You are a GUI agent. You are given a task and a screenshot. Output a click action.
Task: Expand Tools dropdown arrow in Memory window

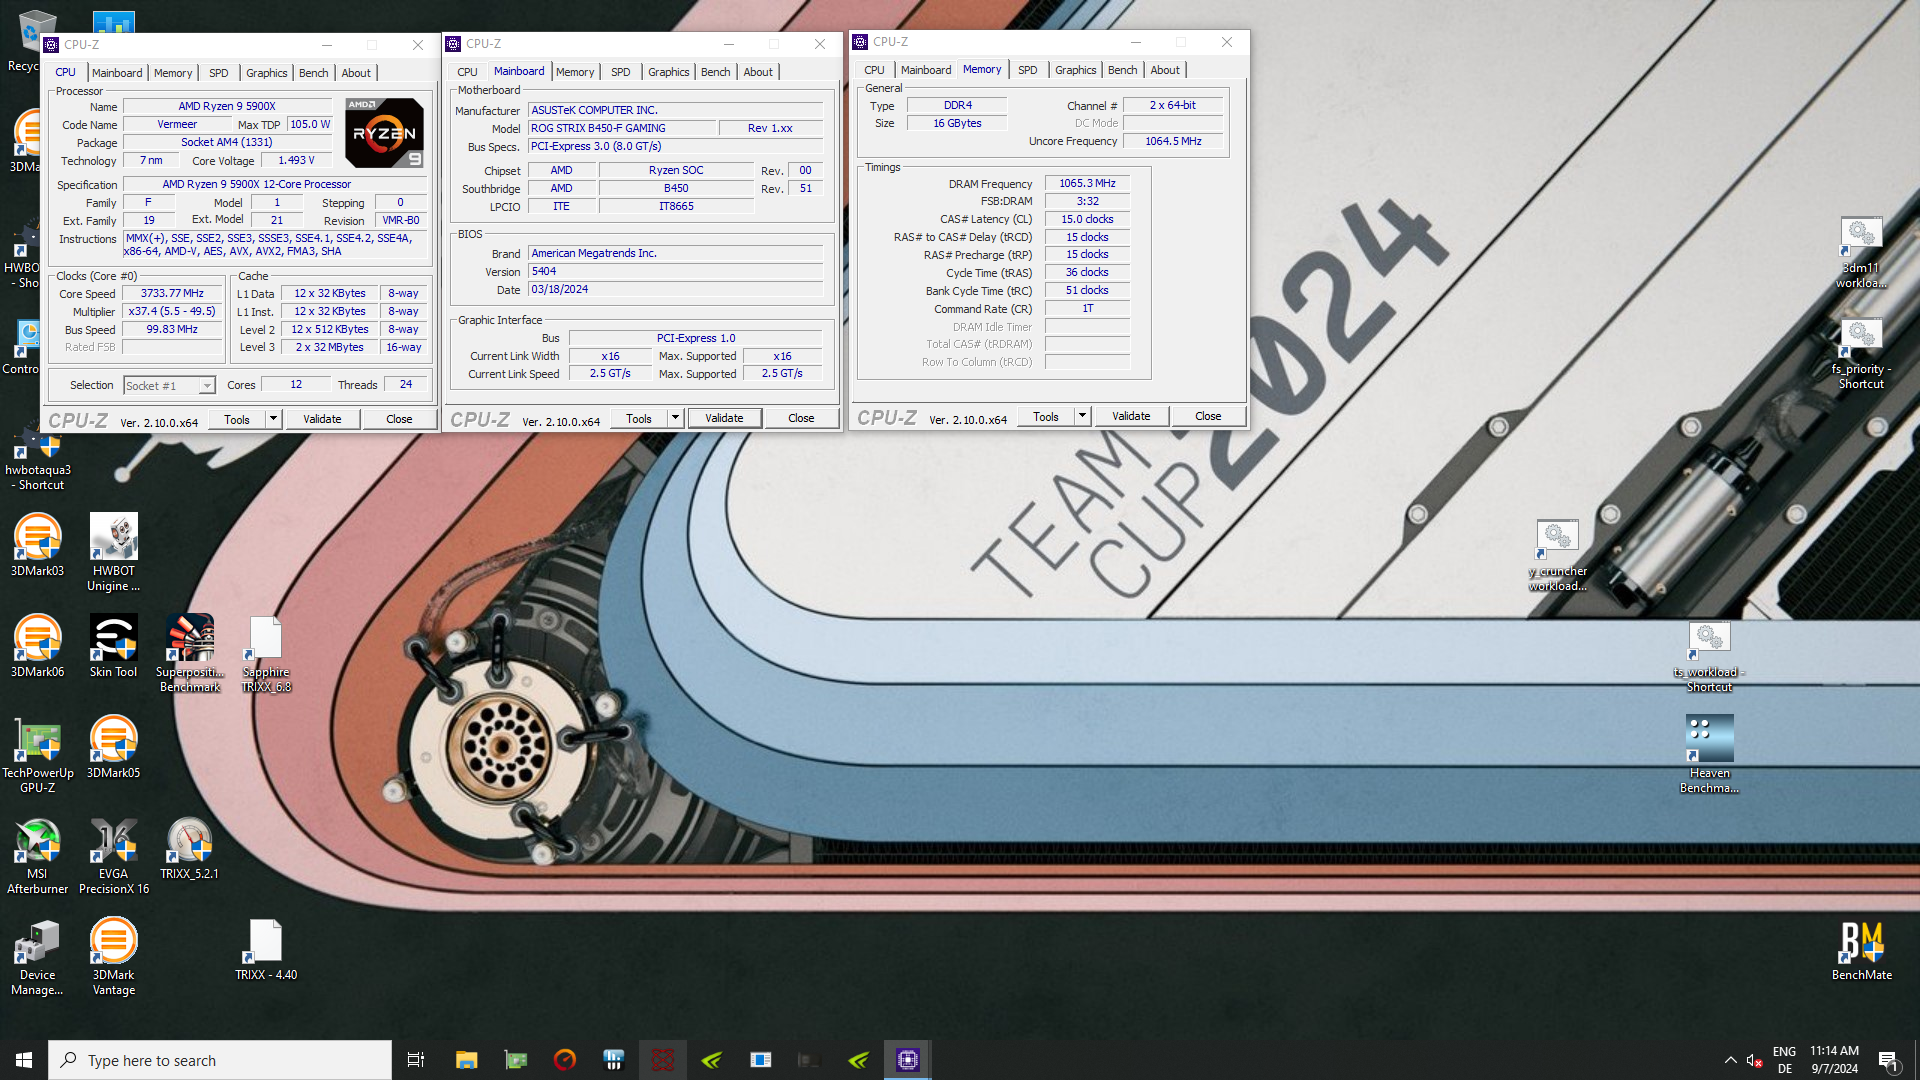tap(1082, 416)
